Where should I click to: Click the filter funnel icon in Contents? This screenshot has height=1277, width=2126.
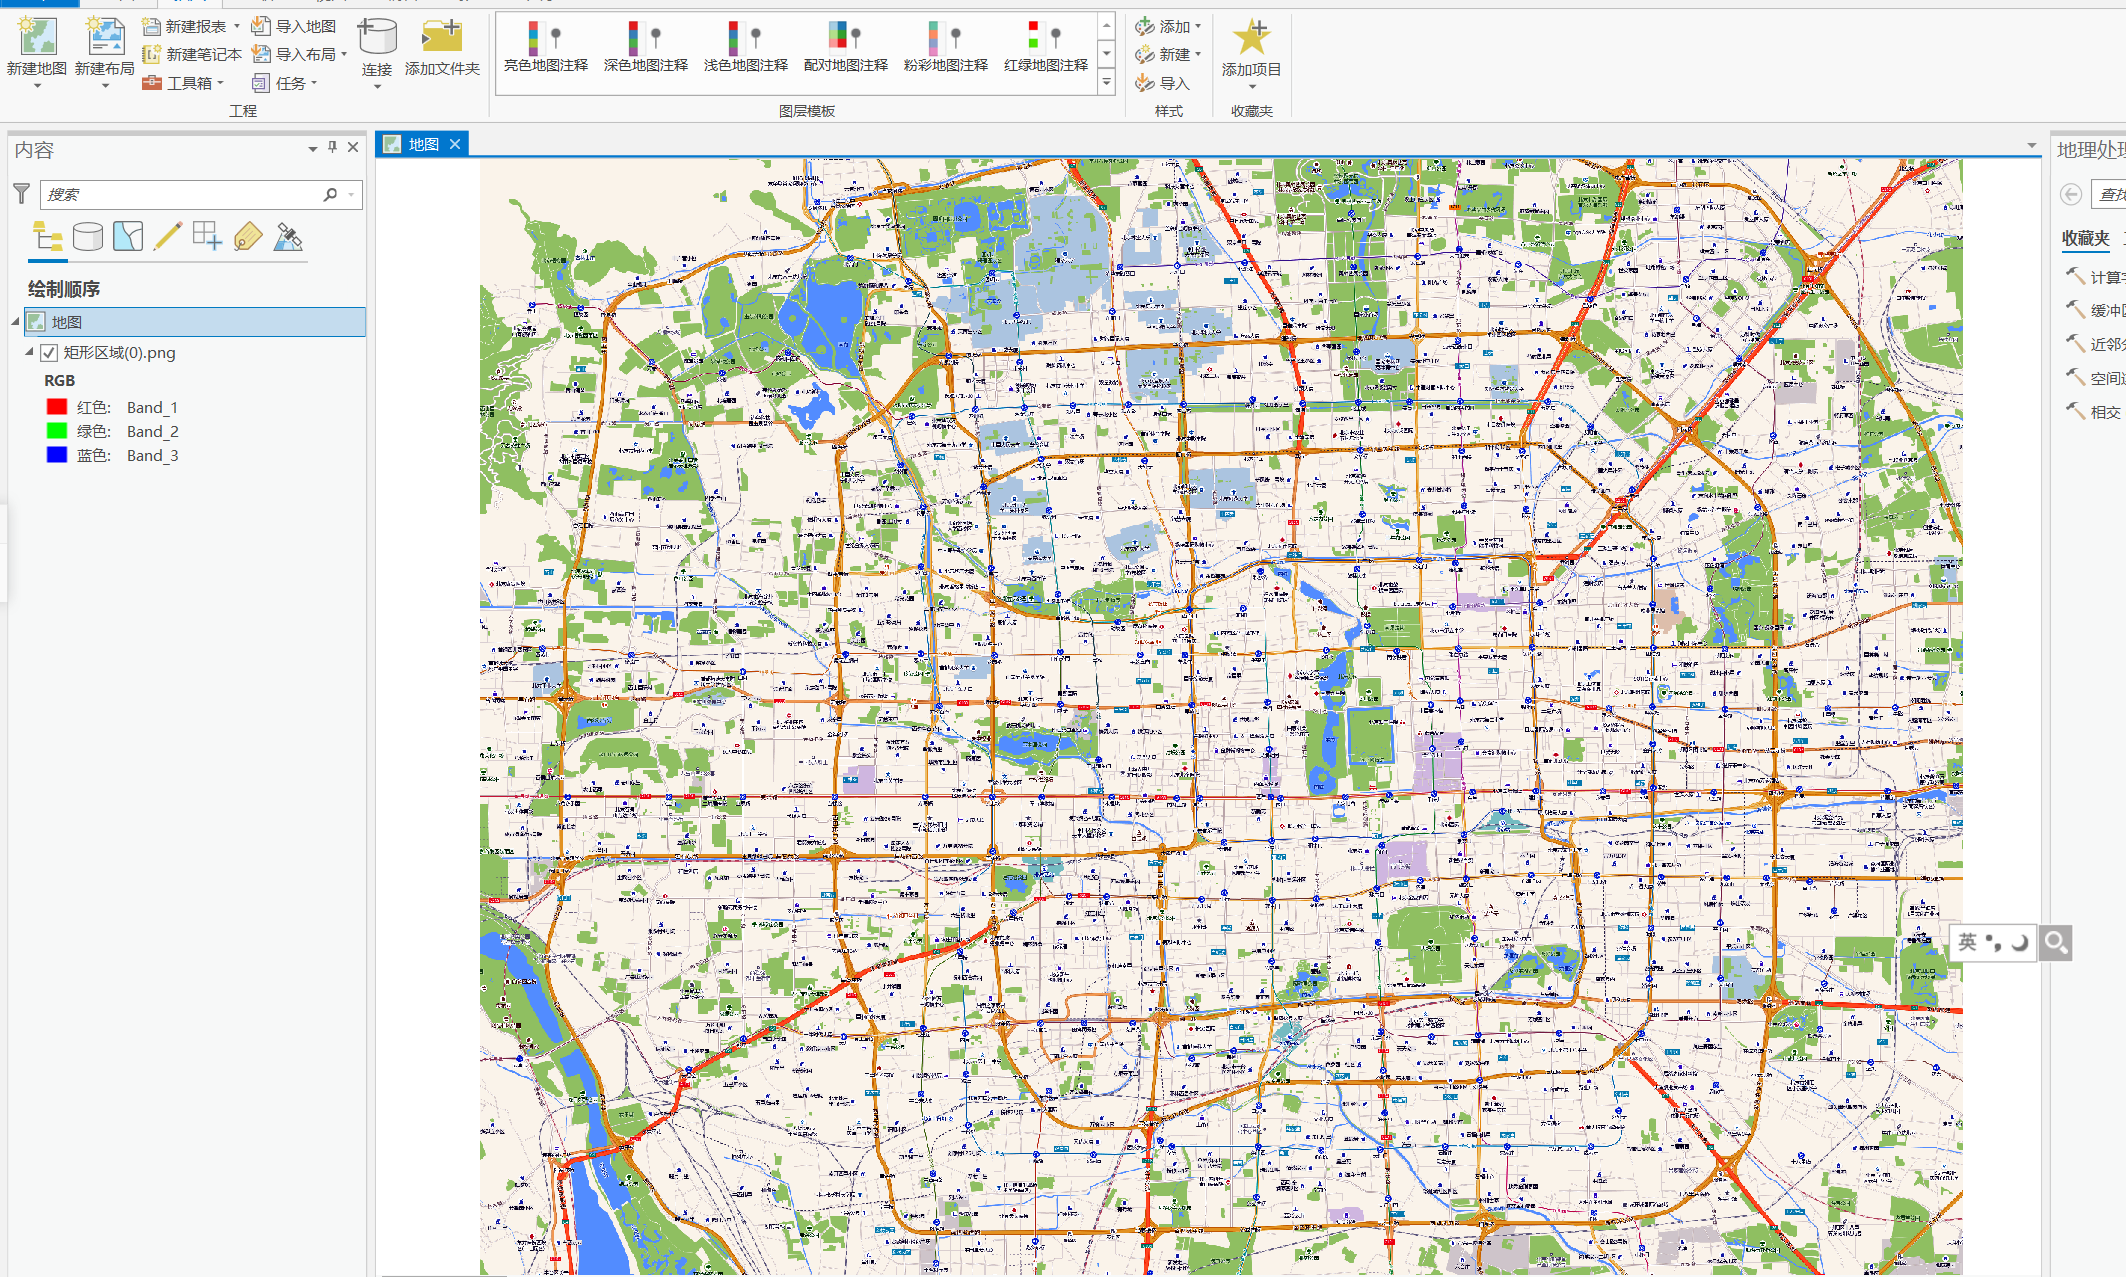click(x=21, y=194)
